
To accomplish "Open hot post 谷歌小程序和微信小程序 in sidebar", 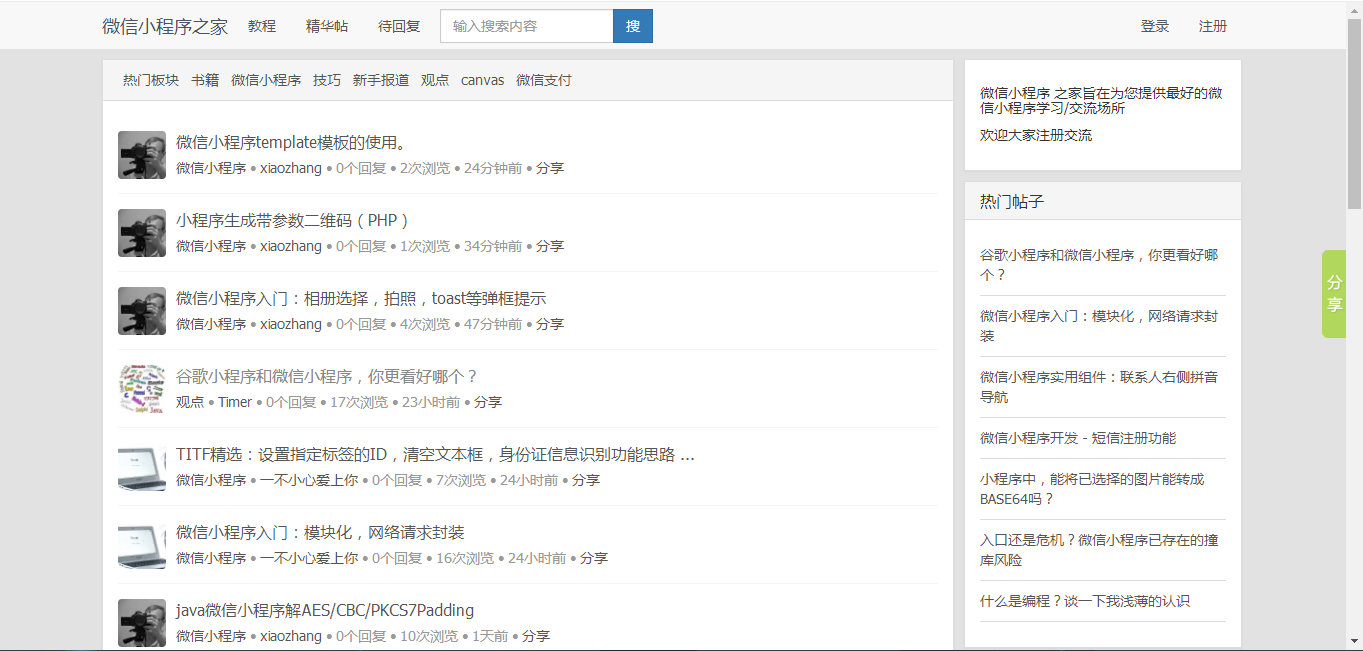I will click(x=1099, y=265).
